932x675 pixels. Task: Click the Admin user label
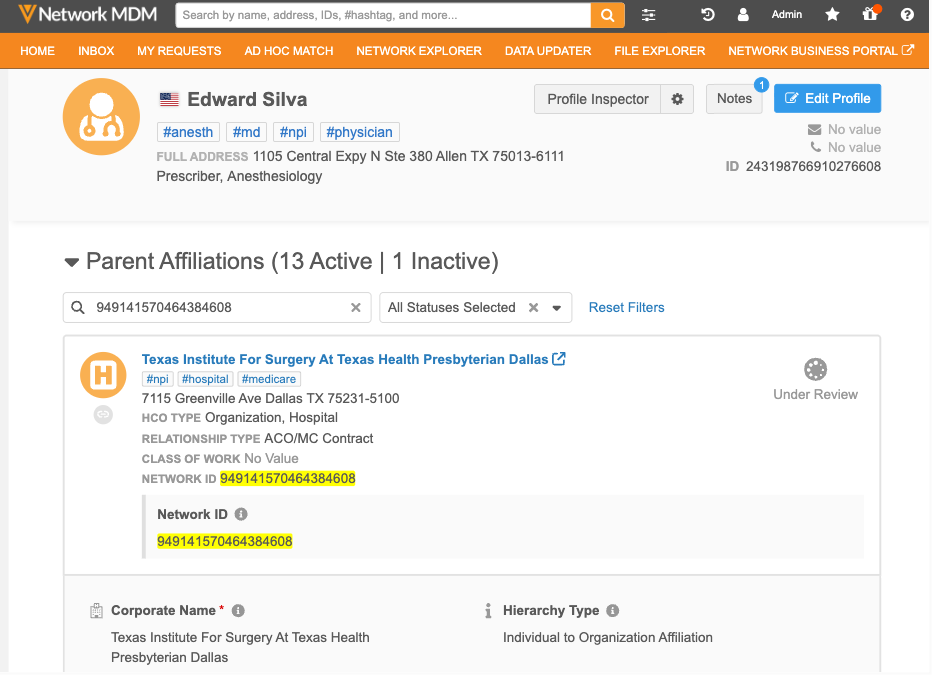[787, 15]
